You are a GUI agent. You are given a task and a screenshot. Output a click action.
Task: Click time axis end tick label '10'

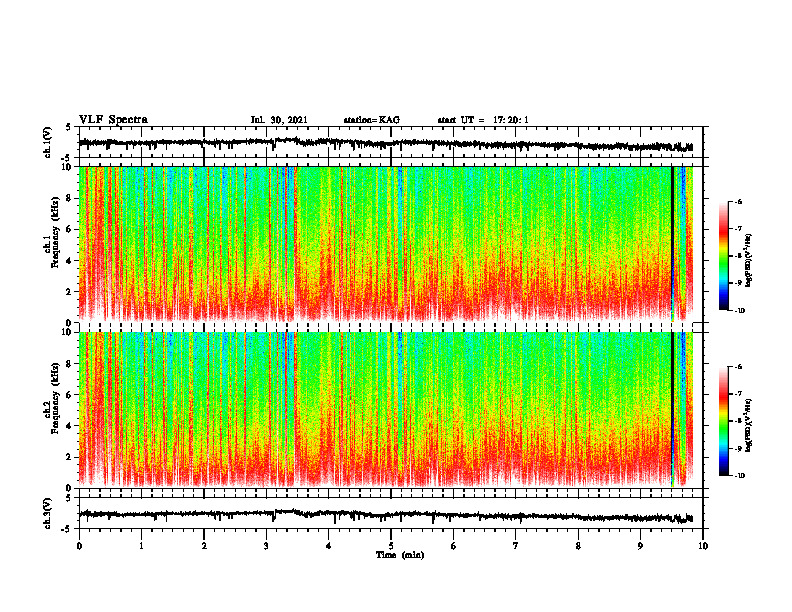pos(703,546)
